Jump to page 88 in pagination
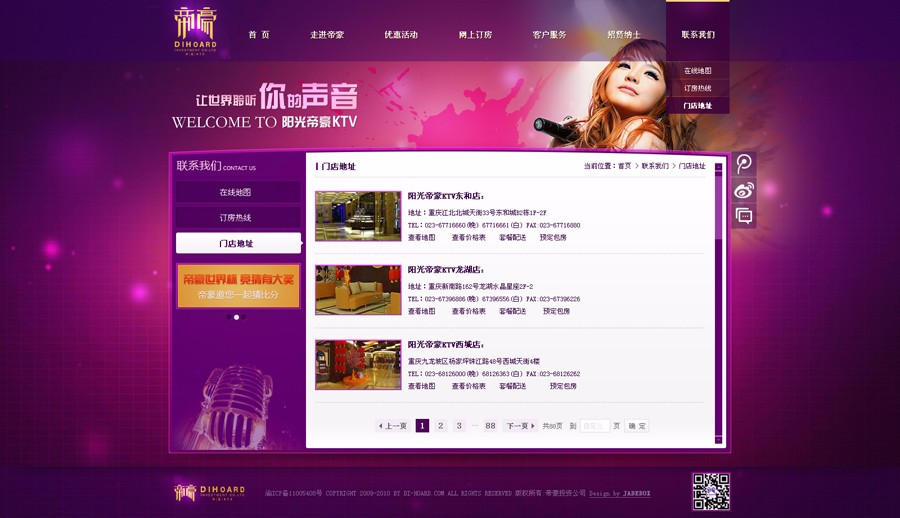The width and height of the screenshot is (900, 518). tap(490, 426)
